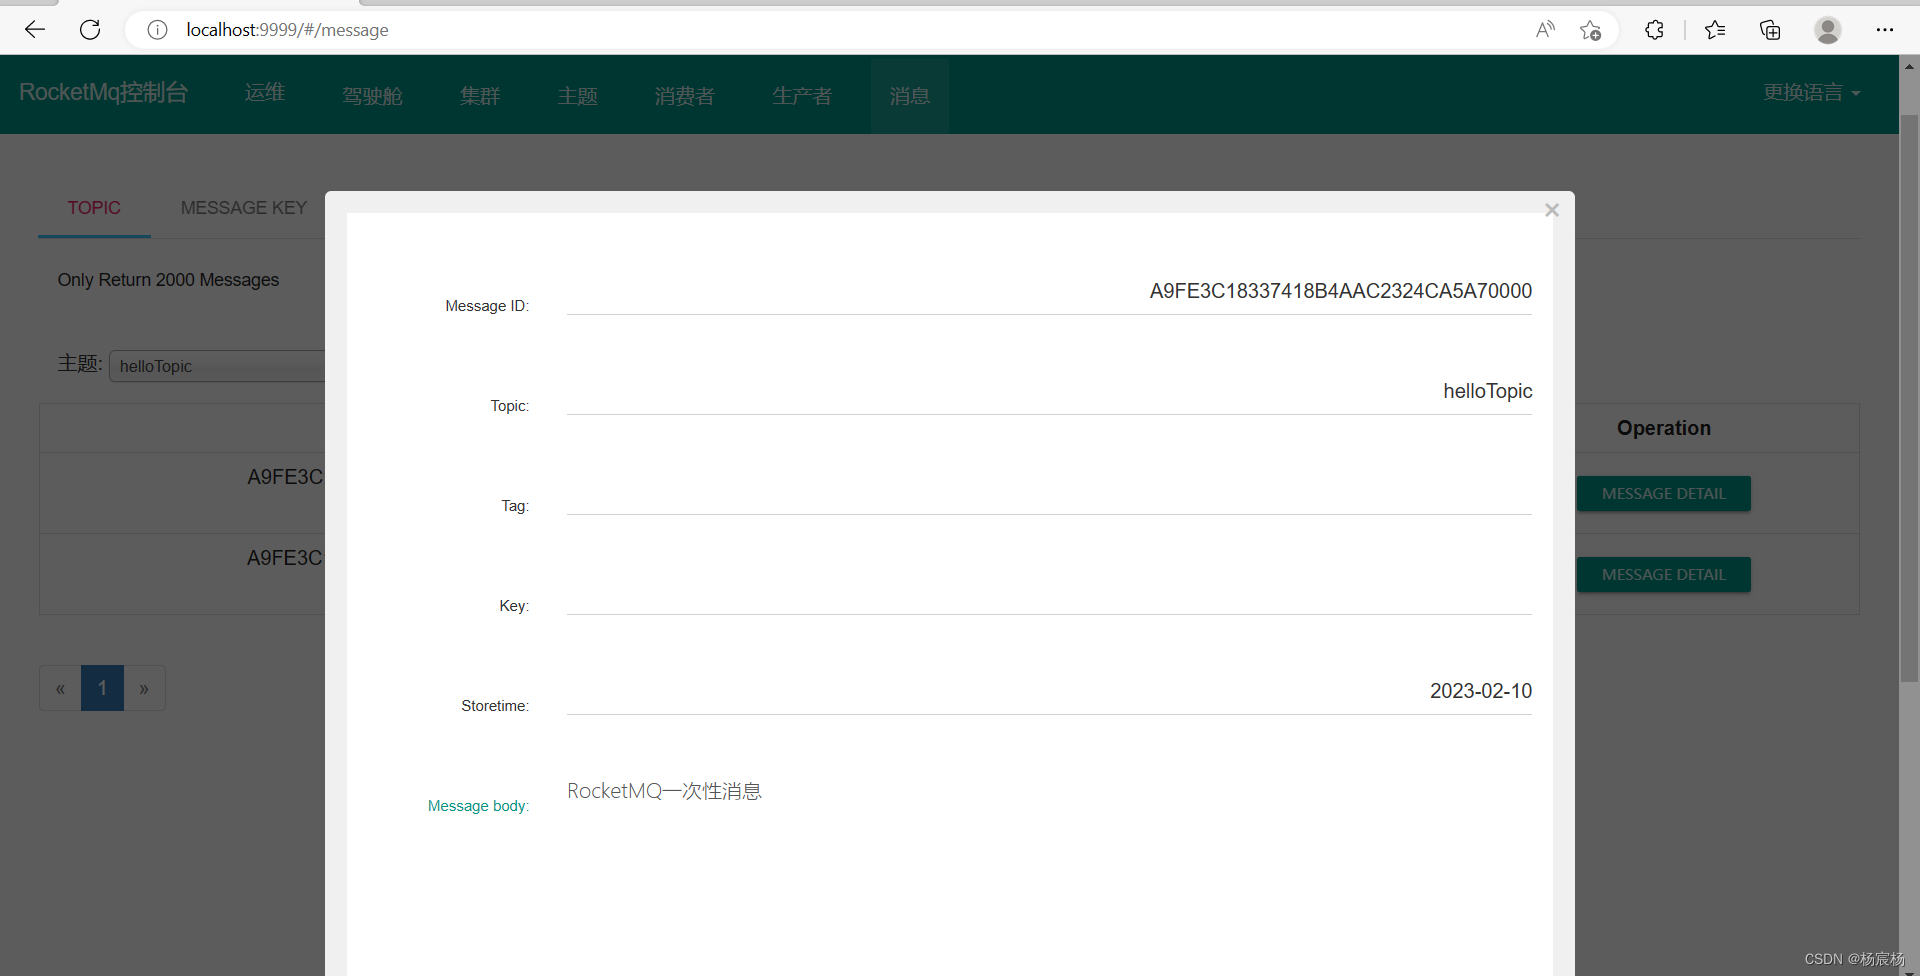Click the RocketMq控制台 brand link
Image resolution: width=1920 pixels, height=976 pixels.
[104, 92]
